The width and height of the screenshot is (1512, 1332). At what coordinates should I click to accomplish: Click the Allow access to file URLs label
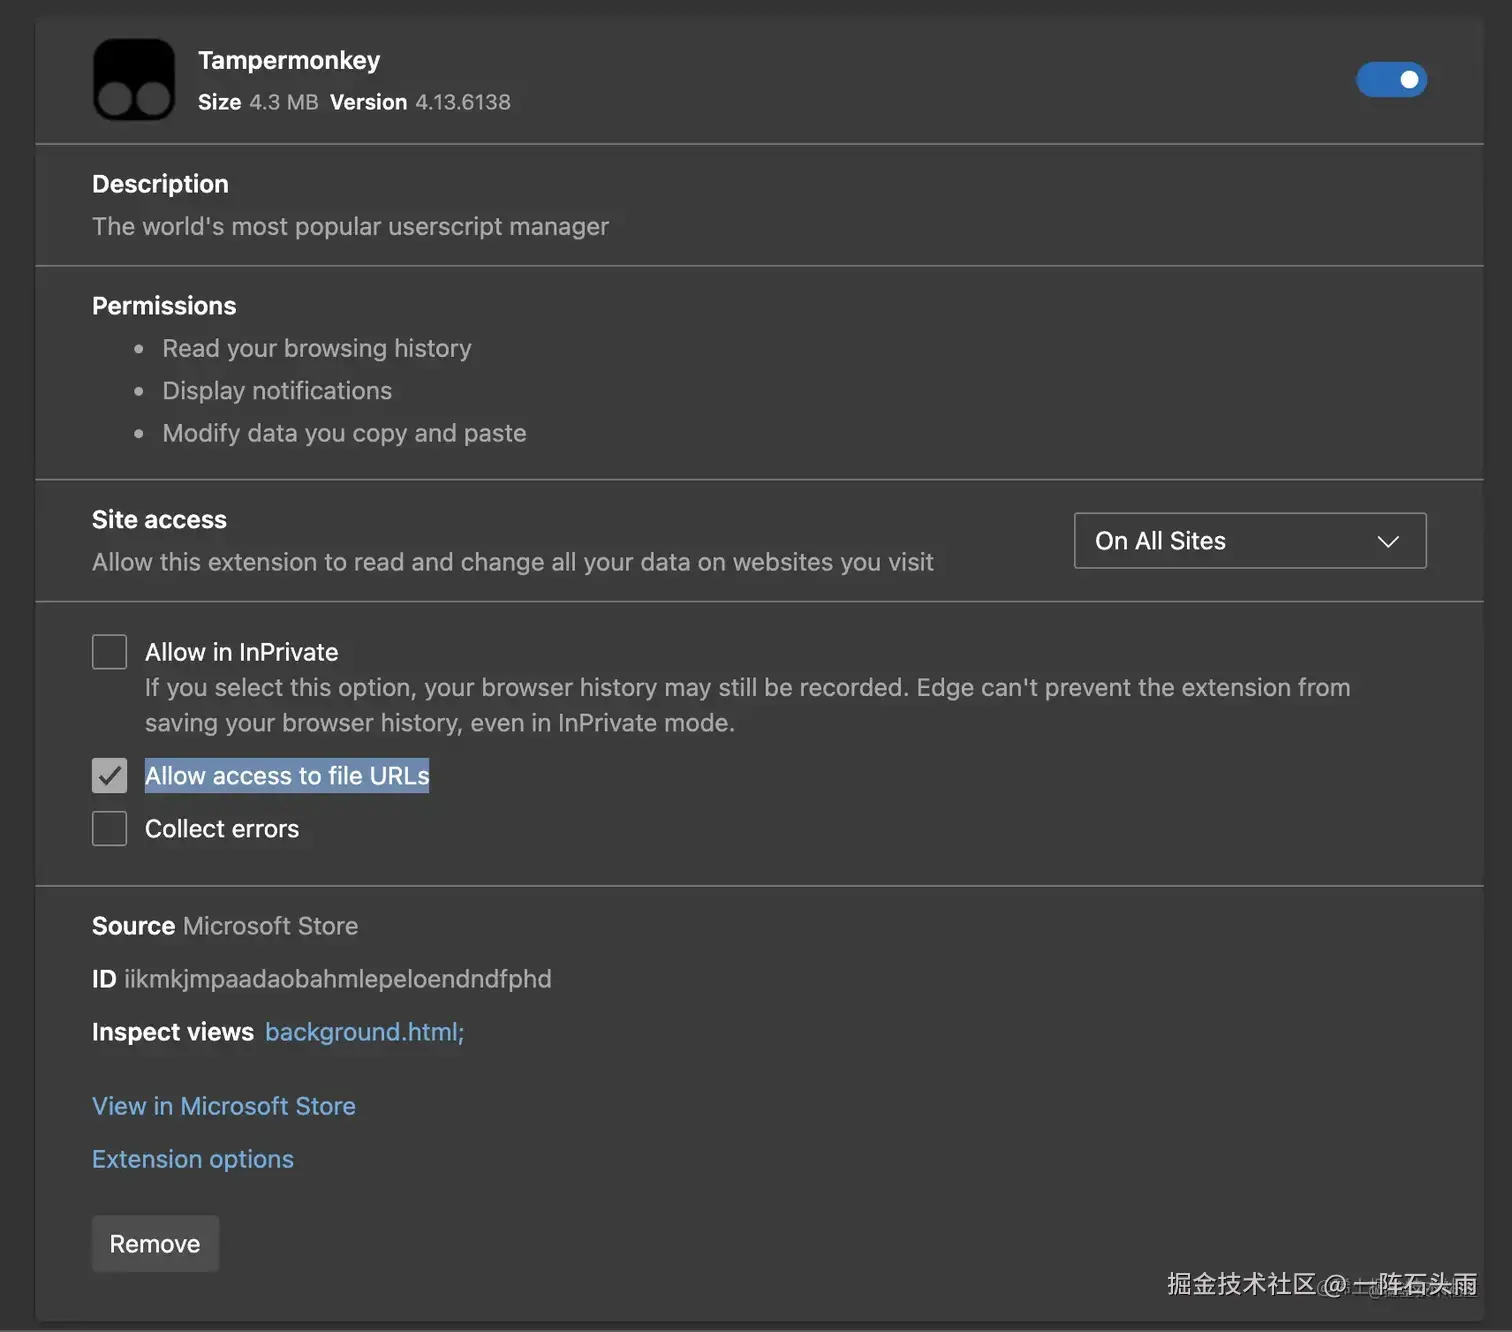pyautogui.click(x=287, y=776)
